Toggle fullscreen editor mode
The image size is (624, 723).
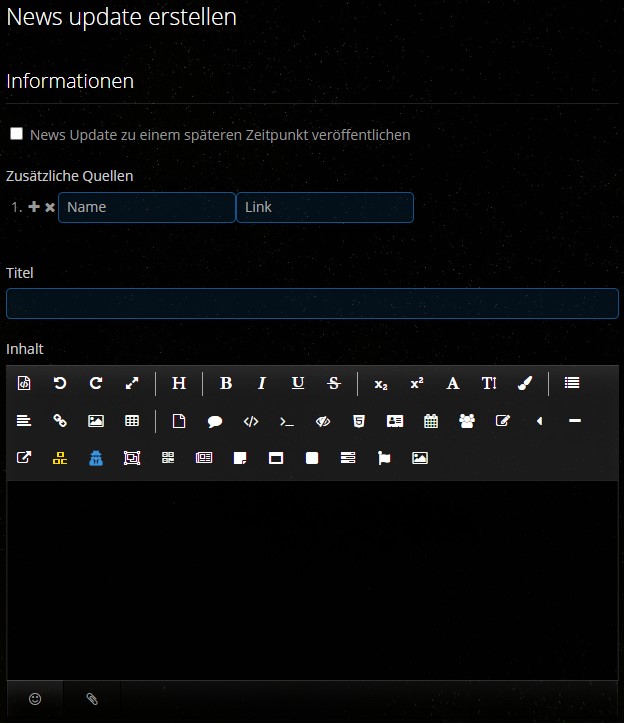132,383
